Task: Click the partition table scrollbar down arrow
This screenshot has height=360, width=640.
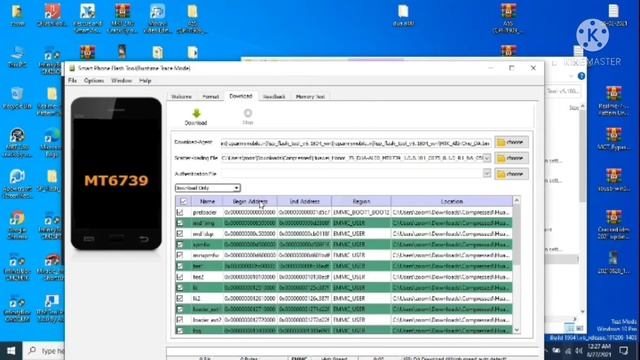Action: coord(516,330)
